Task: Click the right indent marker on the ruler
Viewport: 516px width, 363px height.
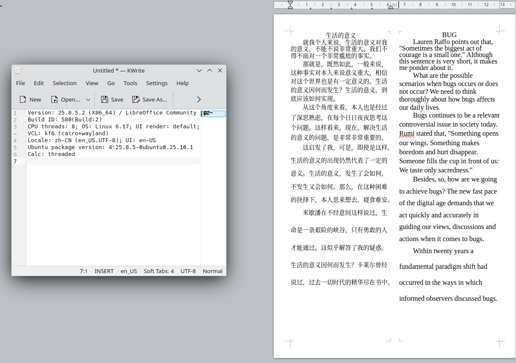Action: 391,6
